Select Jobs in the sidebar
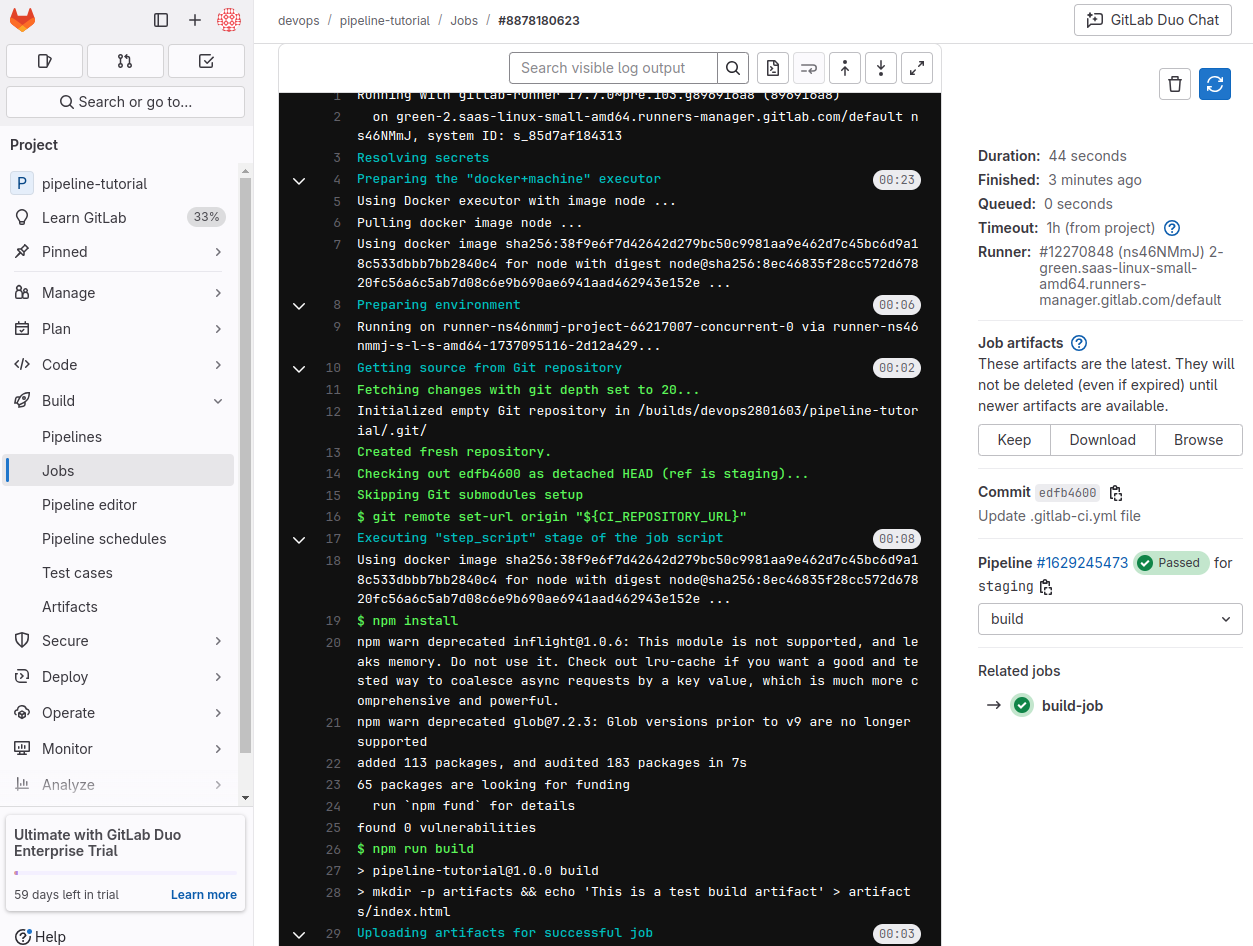 120,471
